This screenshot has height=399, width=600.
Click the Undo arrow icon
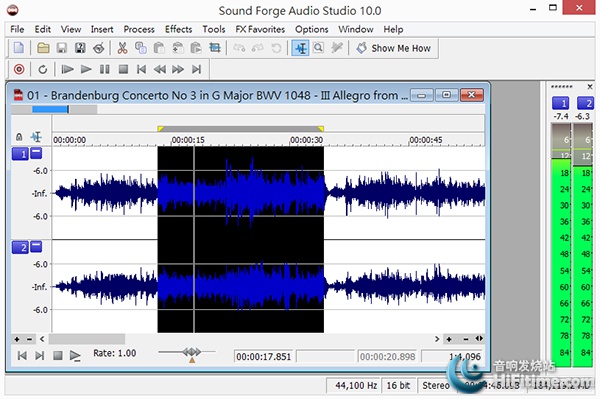pyautogui.click(x=240, y=48)
